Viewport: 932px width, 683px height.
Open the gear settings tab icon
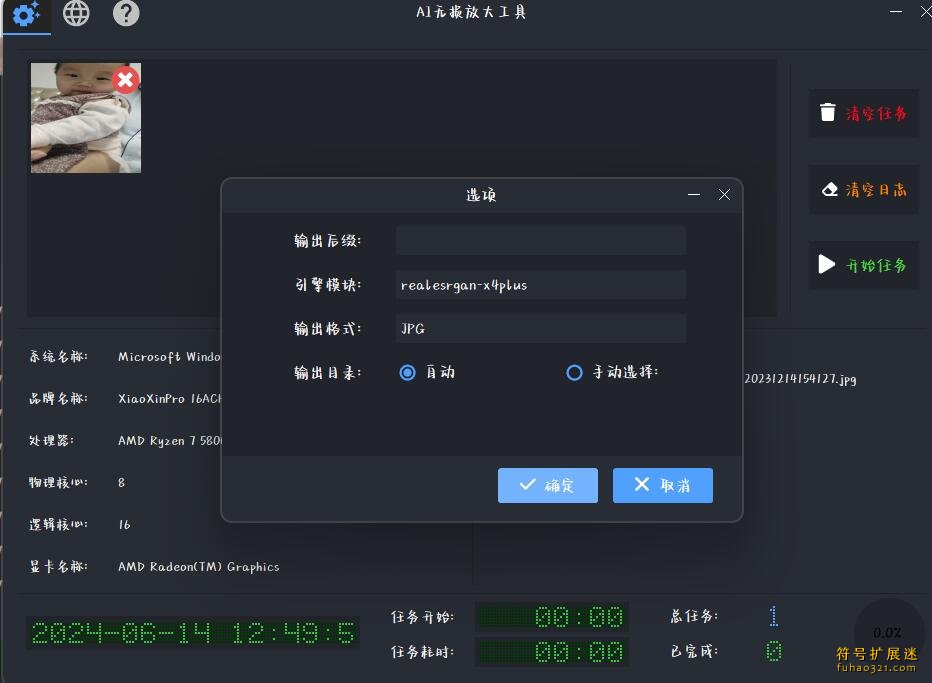[x=27, y=14]
